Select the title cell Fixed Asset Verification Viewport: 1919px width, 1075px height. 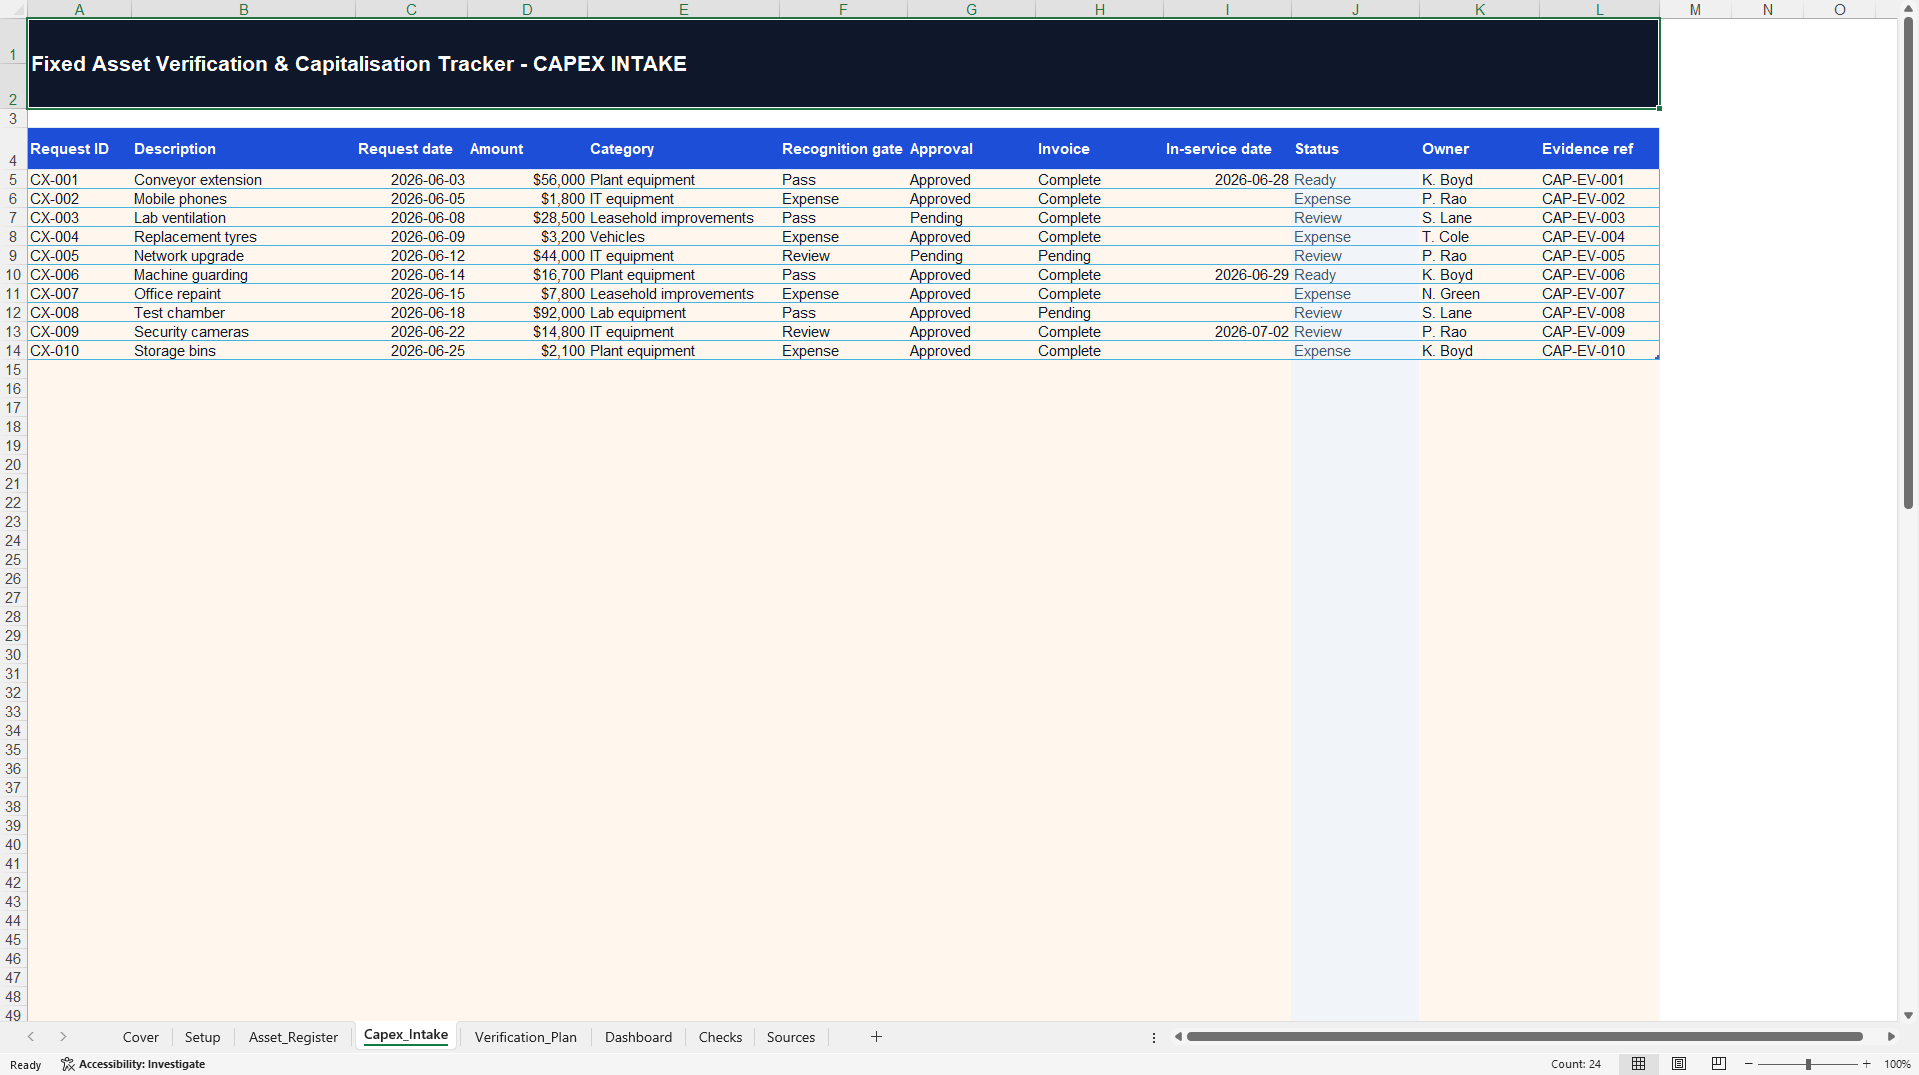coord(843,63)
